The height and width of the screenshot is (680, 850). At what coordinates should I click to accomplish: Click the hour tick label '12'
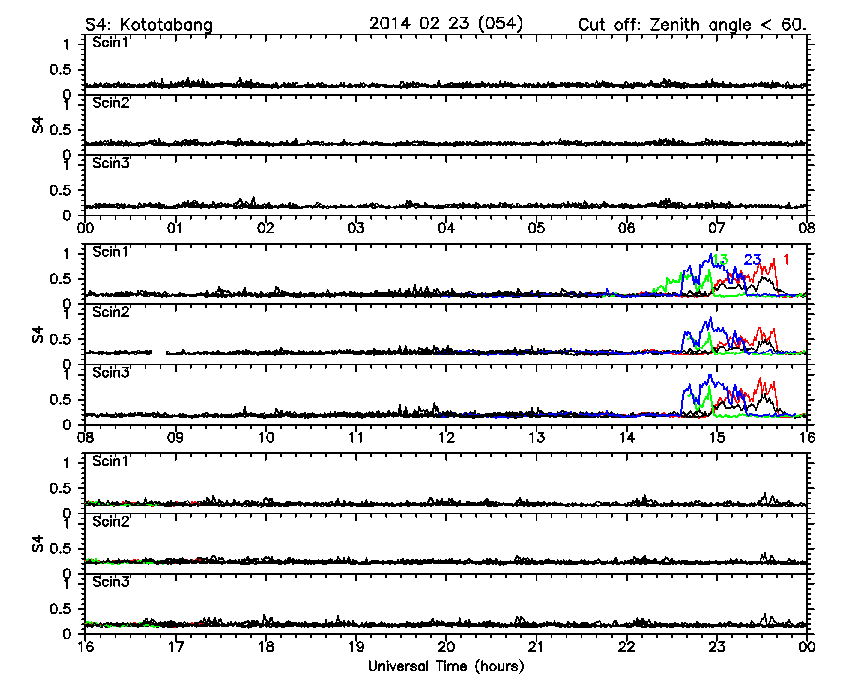tap(446, 437)
